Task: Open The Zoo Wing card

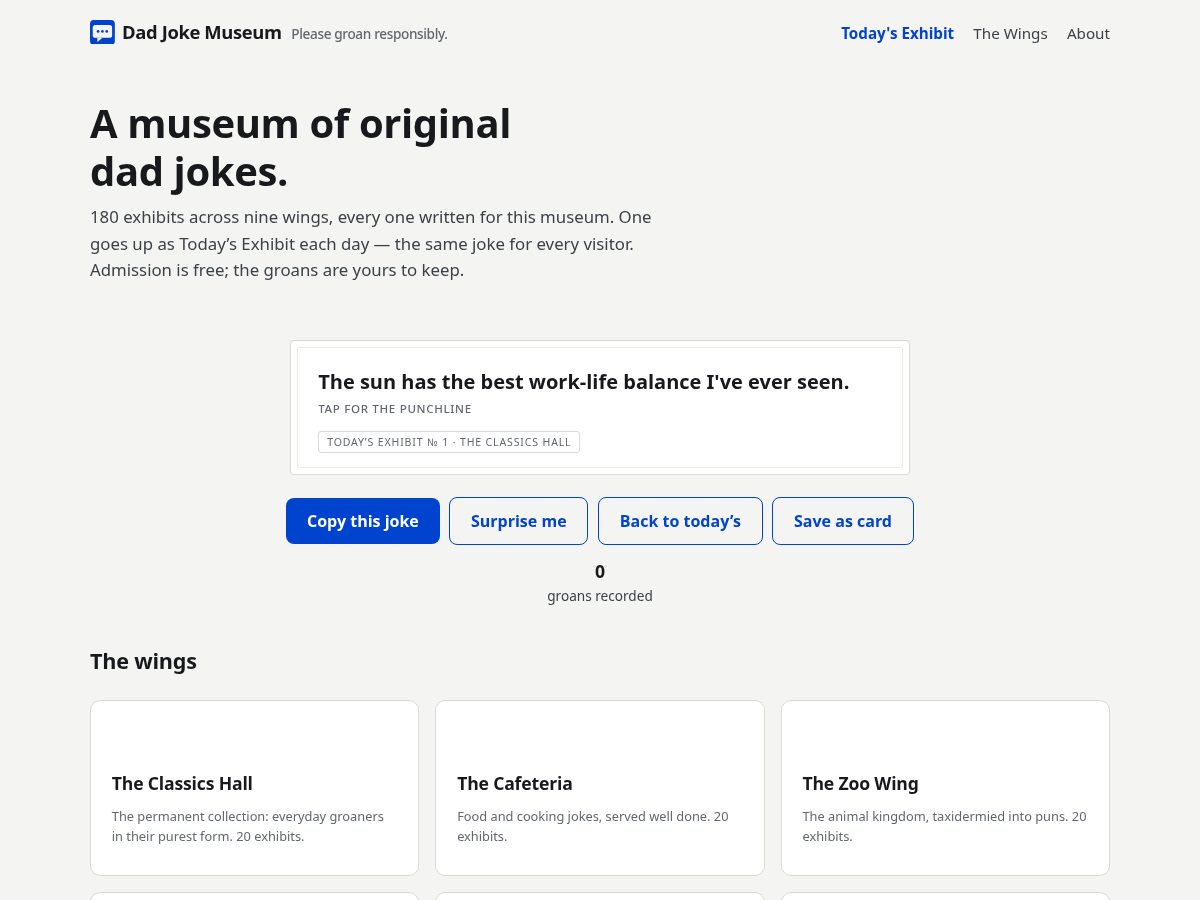Action: (x=945, y=788)
